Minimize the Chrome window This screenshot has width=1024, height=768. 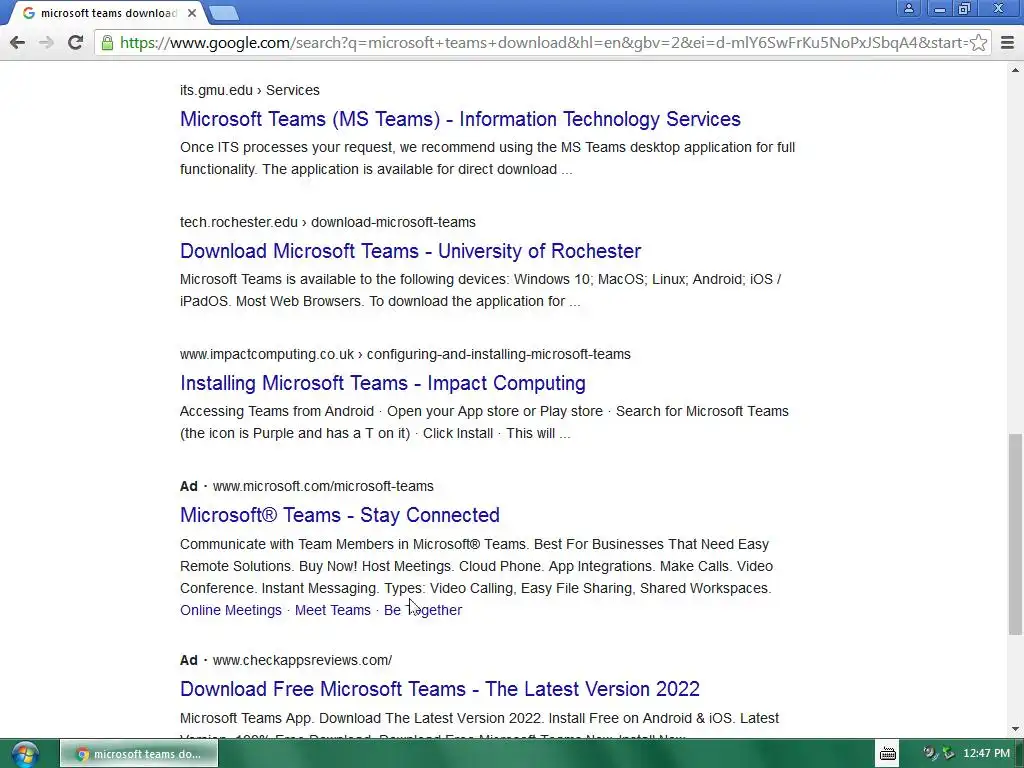click(940, 8)
